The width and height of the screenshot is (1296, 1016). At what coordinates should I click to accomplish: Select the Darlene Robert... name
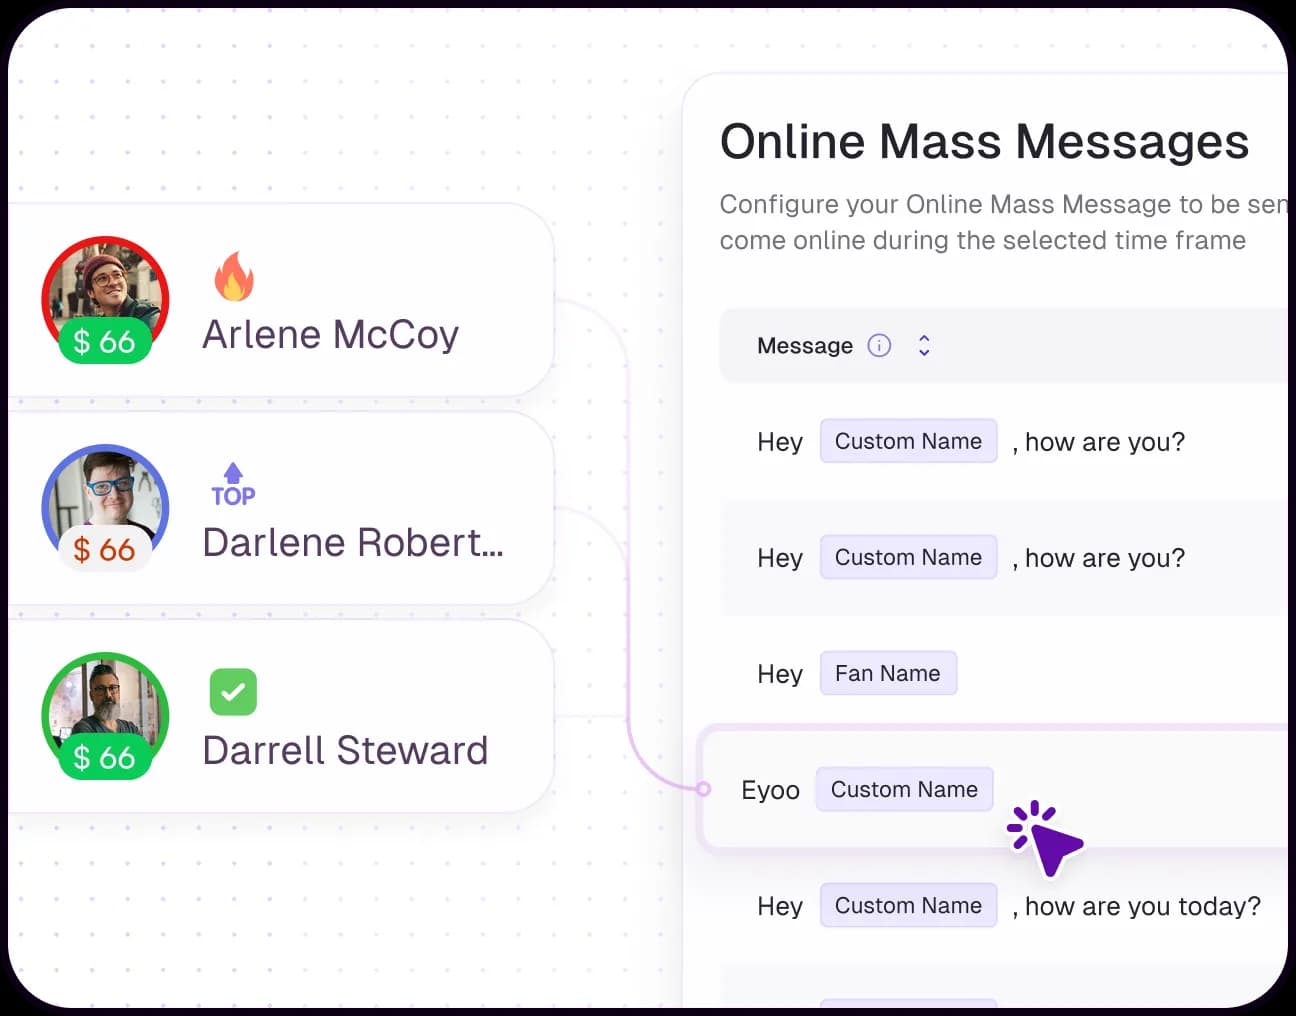pyautogui.click(x=353, y=542)
